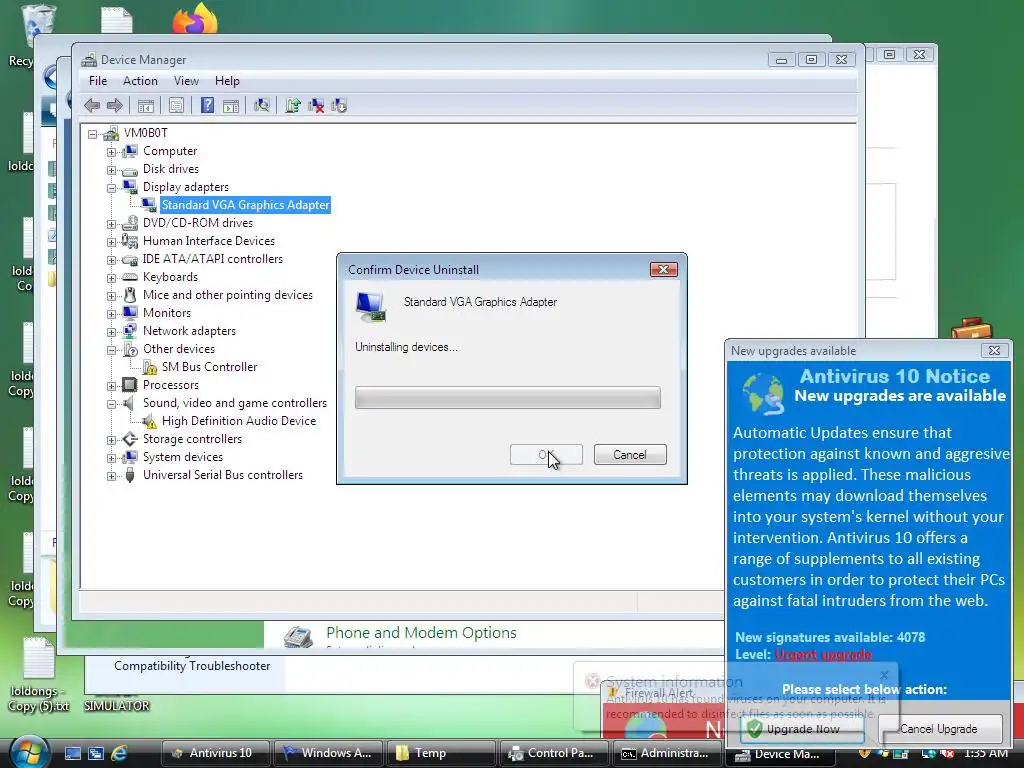Screen dimensions: 1024x768
Task: Switch to Antivirus 10 taskbar button
Action: tap(215, 753)
